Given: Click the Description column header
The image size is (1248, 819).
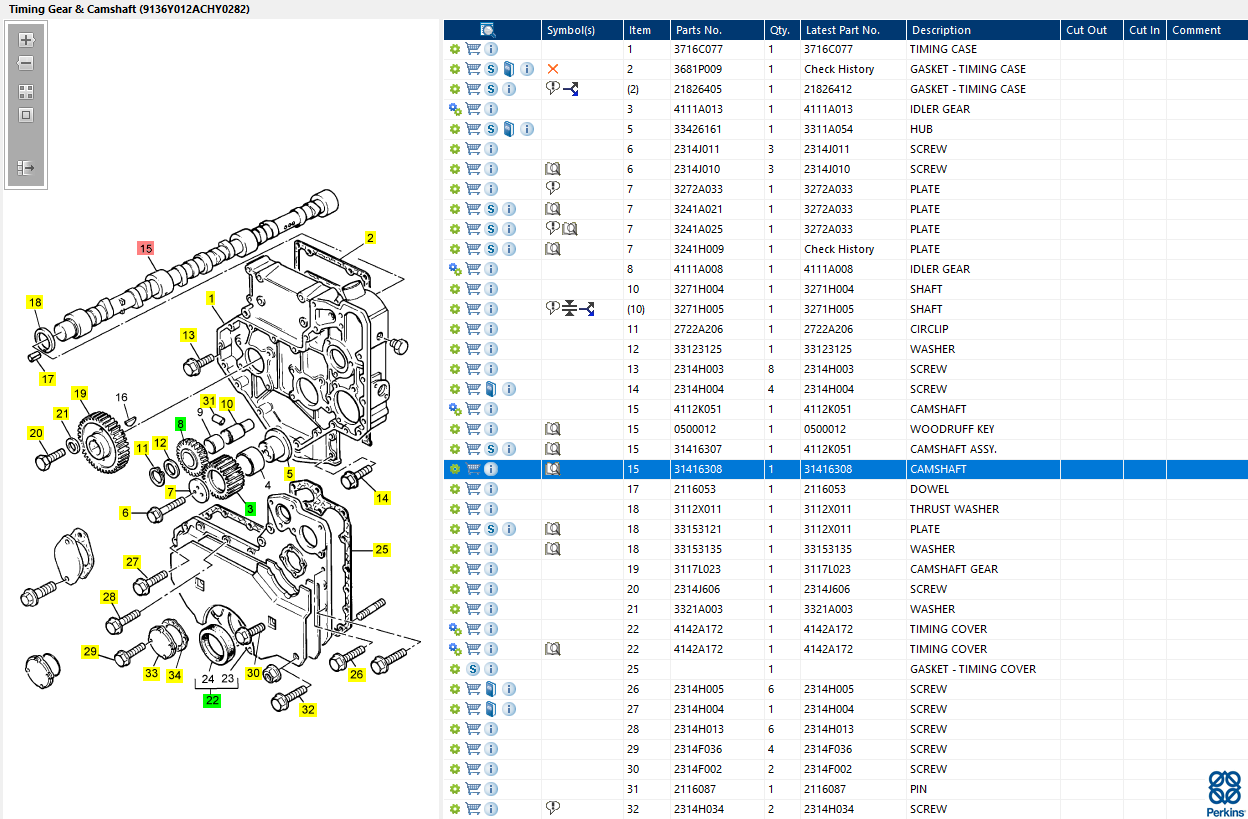Looking at the screenshot, I should [x=940, y=30].
